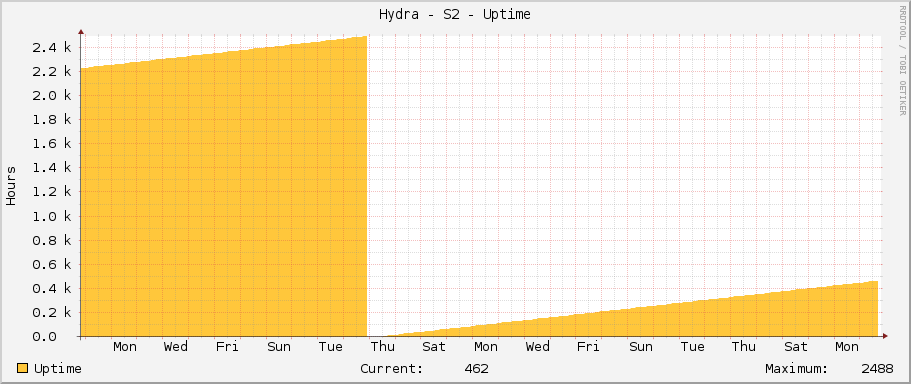Click the current value '462'

476,369
